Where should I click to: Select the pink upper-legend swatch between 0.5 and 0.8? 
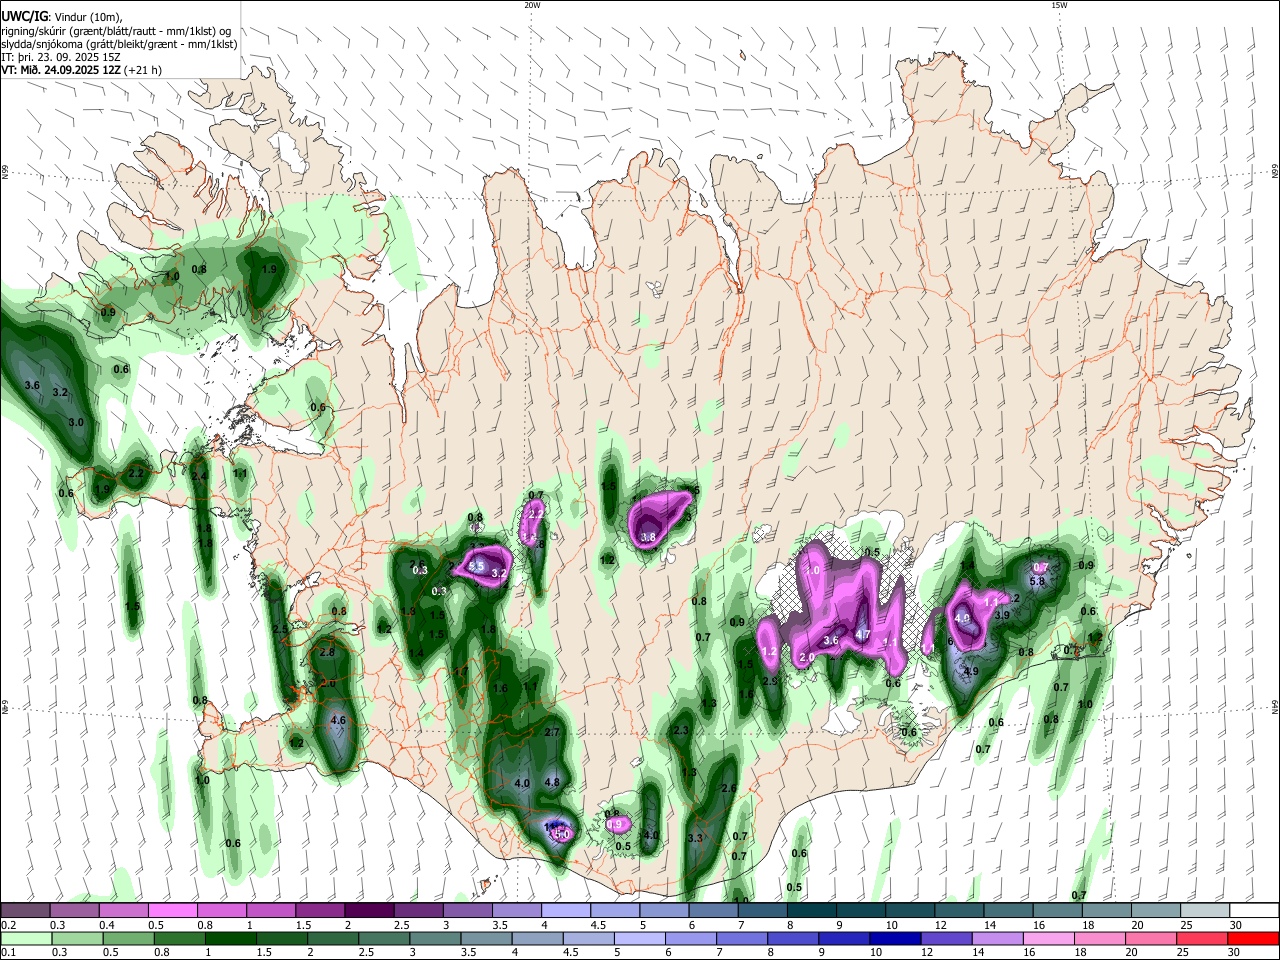click(172, 910)
